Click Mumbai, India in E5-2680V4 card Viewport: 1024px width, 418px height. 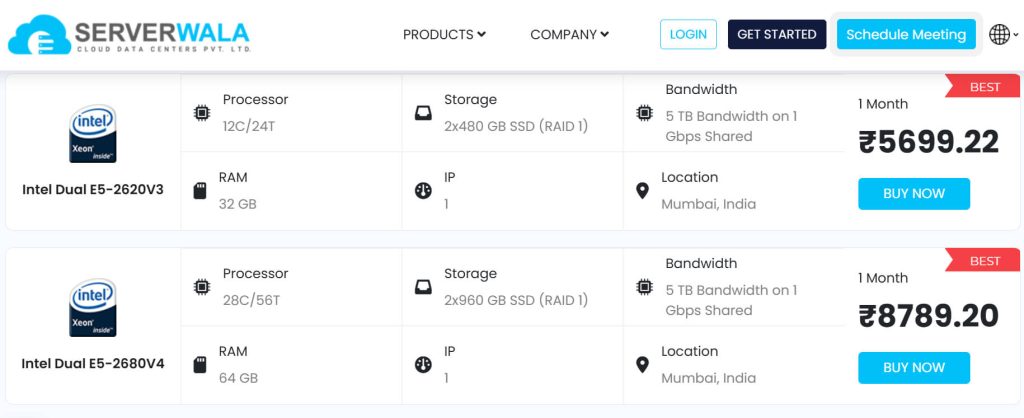point(709,378)
